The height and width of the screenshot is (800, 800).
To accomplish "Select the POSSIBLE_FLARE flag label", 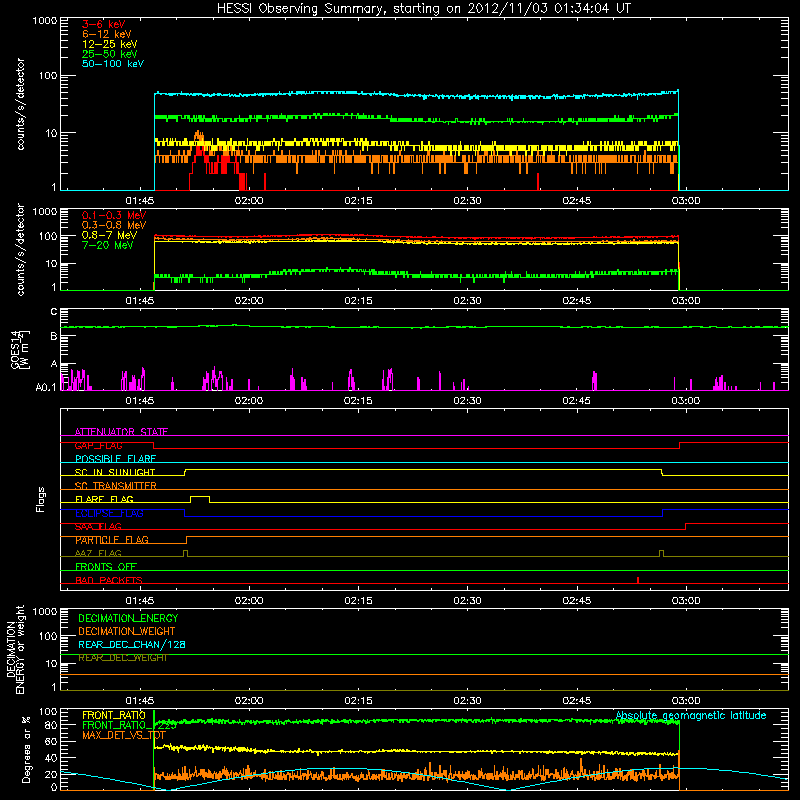I will (x=115, y=459).
